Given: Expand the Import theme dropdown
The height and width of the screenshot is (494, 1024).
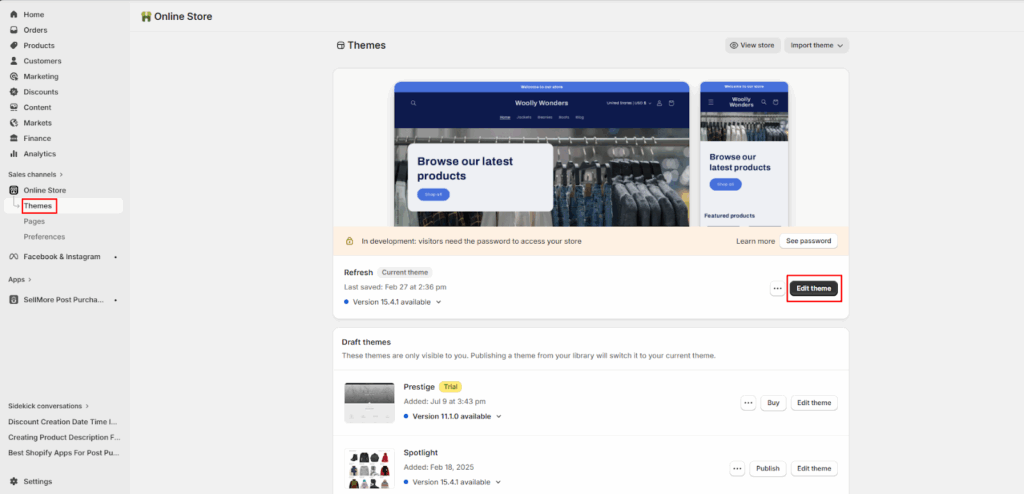Looking at the screenshot, I should click(x=816, y=45).
